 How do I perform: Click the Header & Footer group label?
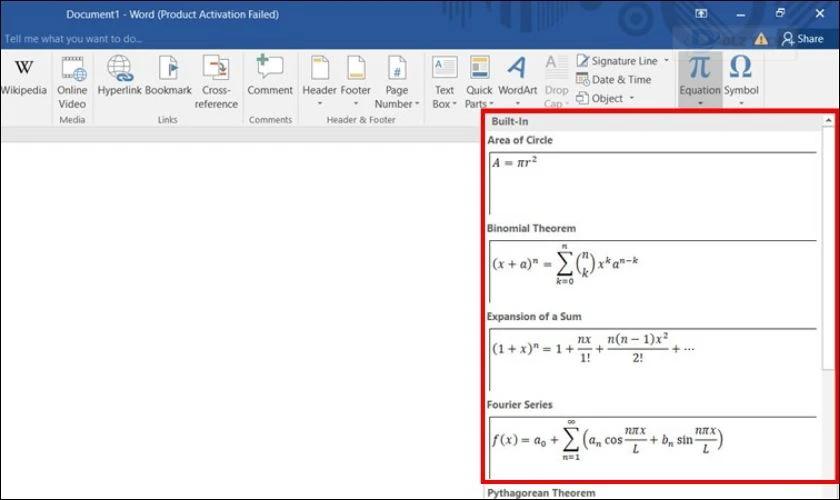[361, 120]
